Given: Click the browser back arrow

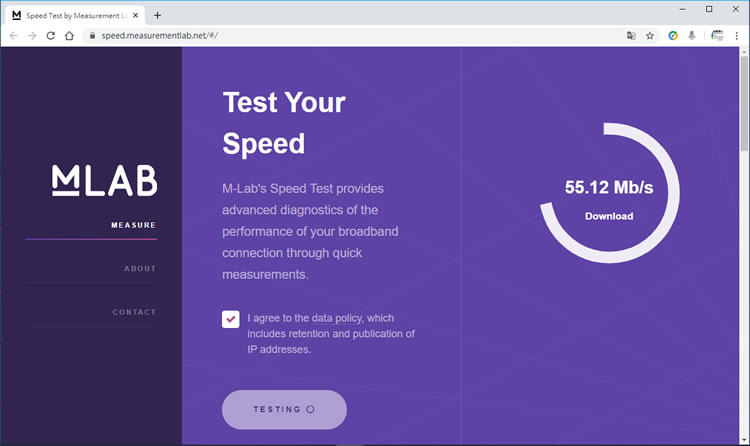Looking at the screenshot, I should [x=13, y=35].
